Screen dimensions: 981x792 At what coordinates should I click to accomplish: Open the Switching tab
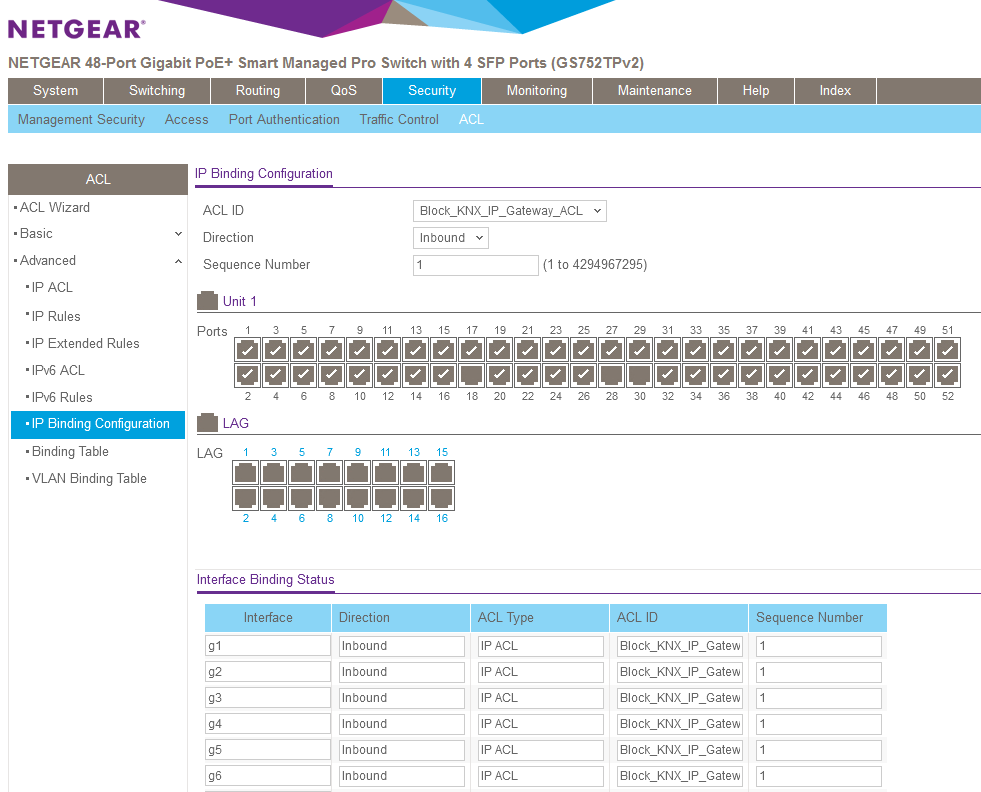(157, 91)
